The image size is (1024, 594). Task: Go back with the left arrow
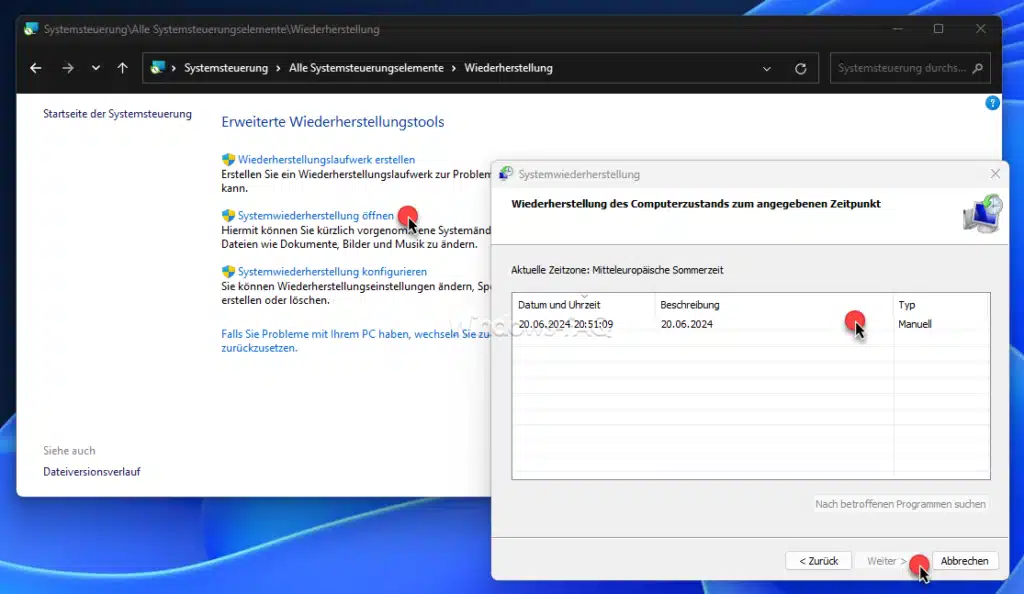pos(36,68)
